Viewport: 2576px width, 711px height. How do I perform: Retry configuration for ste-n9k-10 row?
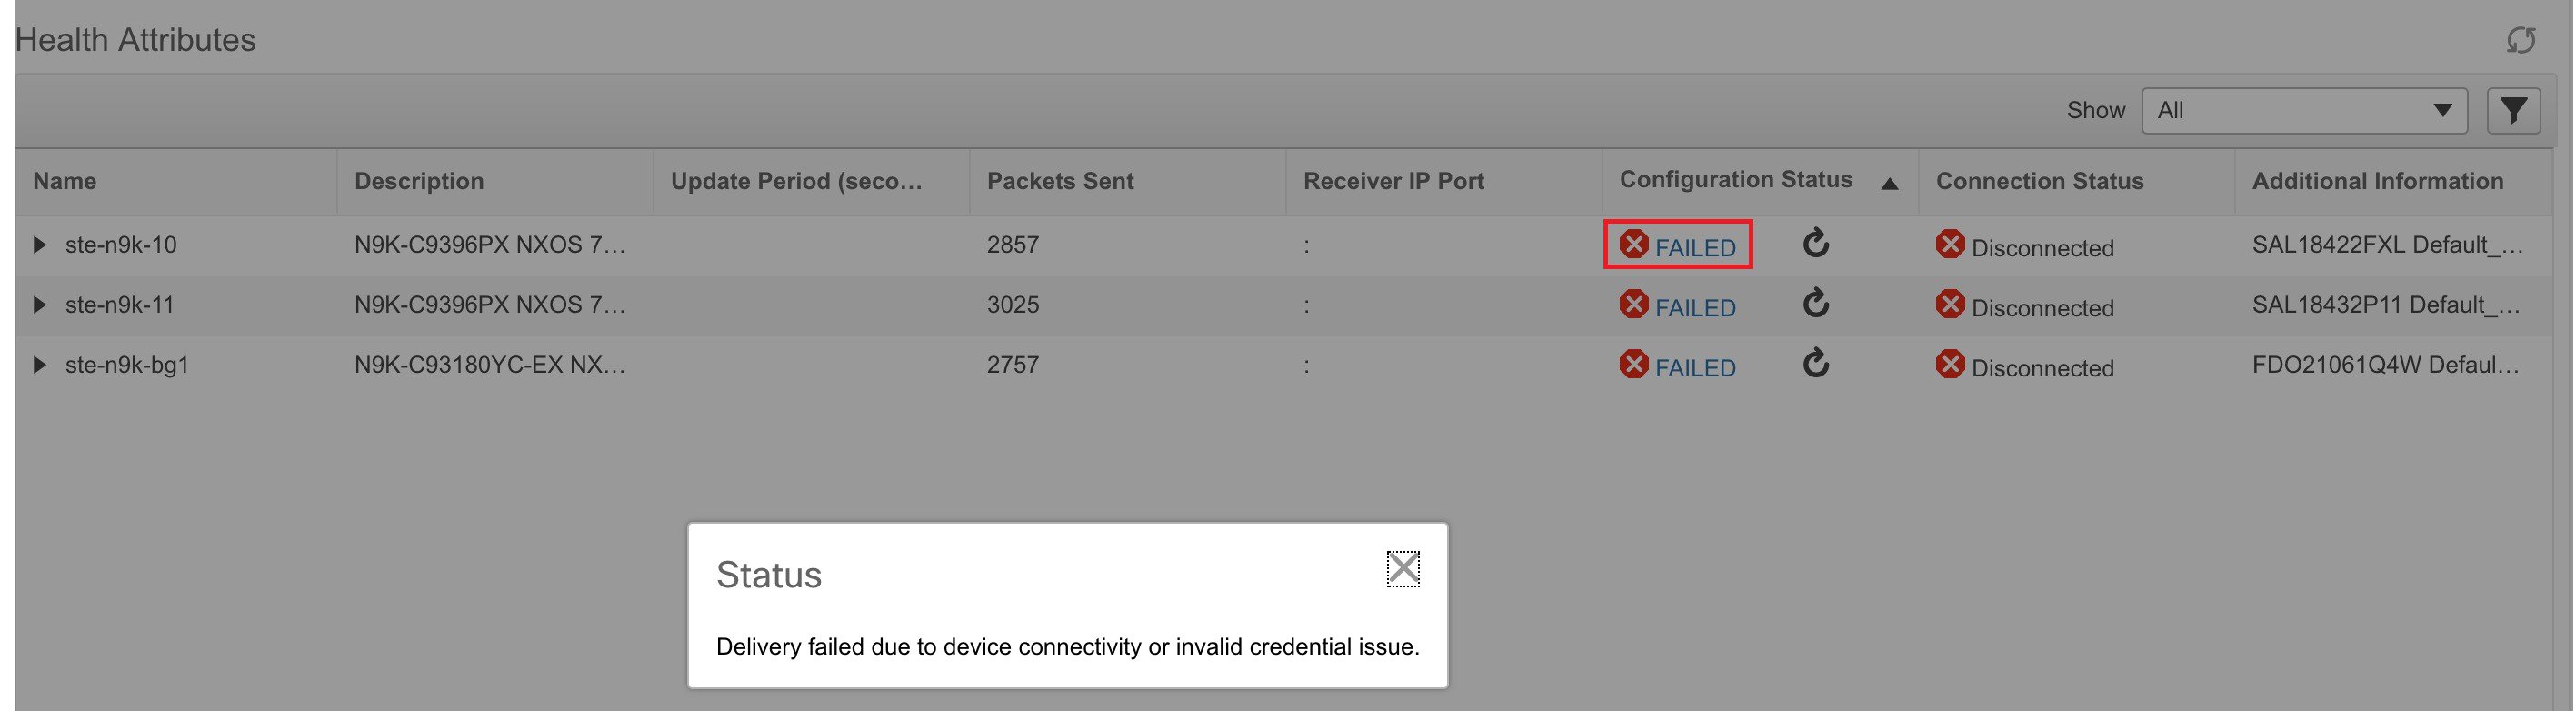pos(1816,243)
